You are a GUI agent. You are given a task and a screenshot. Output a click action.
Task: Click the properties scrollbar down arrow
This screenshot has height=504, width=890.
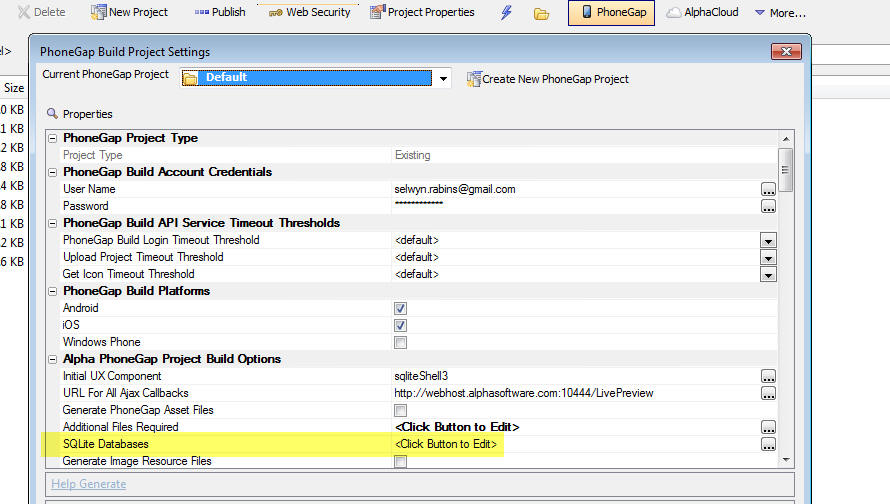786,460
